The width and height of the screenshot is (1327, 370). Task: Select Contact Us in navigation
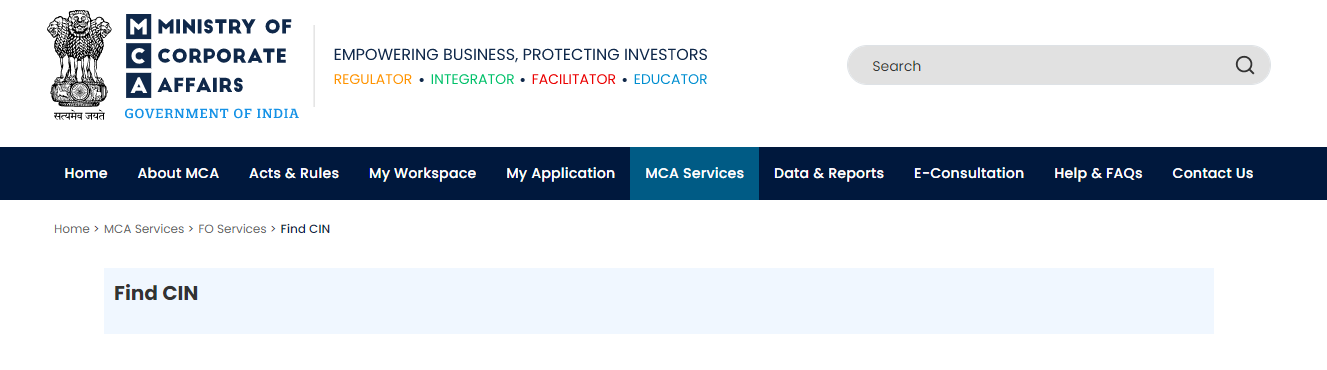coord(1212,173)
